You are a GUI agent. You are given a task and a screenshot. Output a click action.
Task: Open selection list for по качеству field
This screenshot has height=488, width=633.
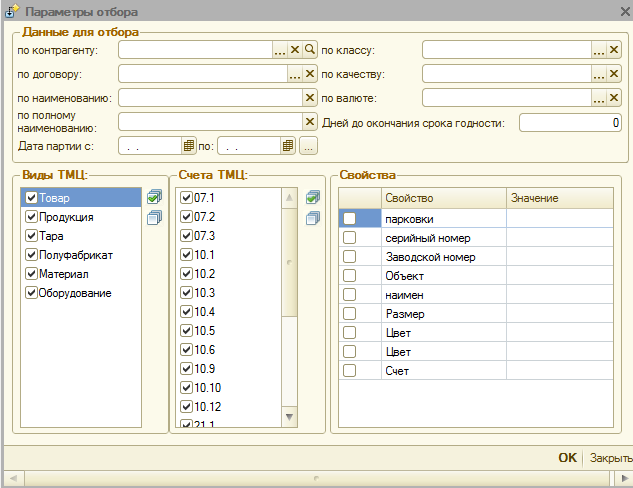tap(599, 74)
